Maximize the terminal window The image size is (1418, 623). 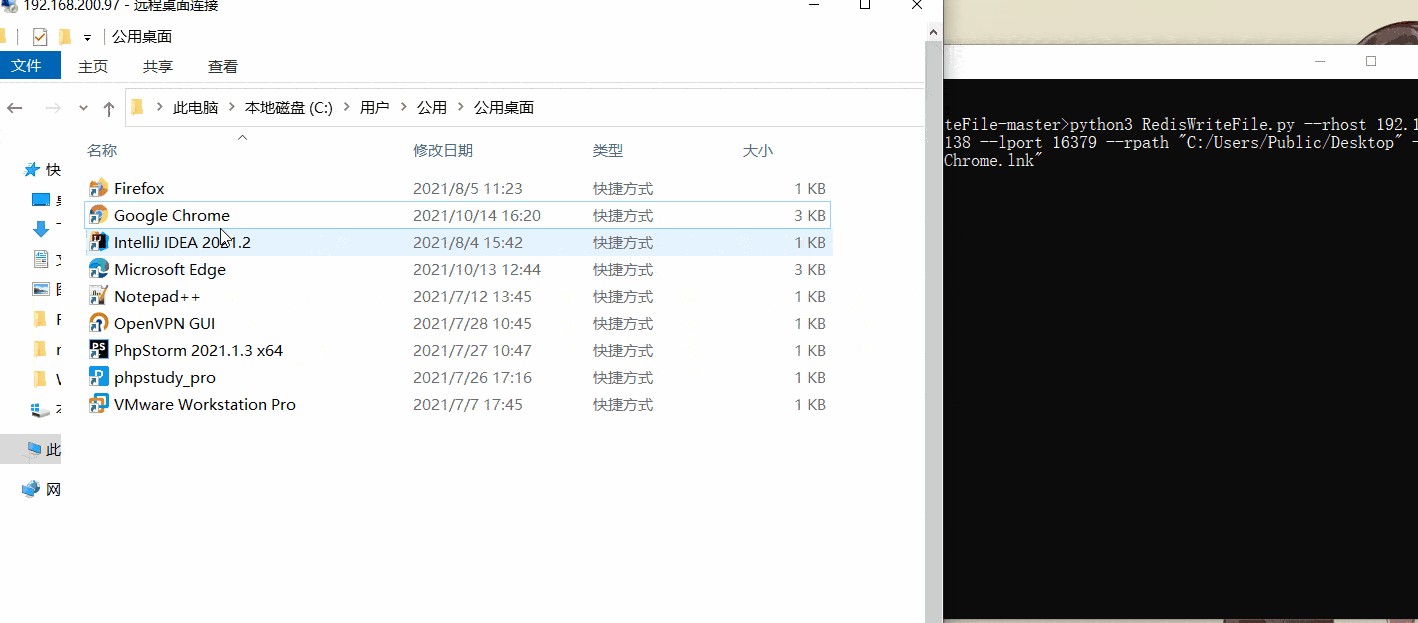click(x=1371, y=61)
